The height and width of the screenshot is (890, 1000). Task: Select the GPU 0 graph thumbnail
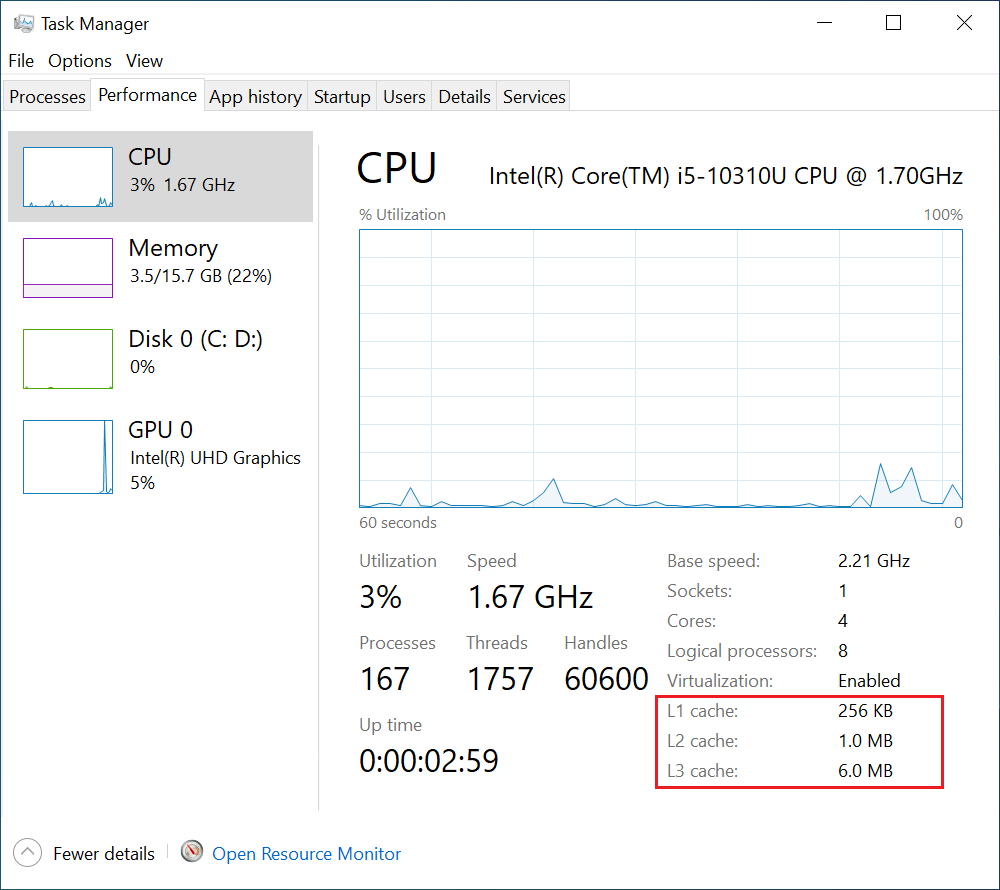coord(67,456)
